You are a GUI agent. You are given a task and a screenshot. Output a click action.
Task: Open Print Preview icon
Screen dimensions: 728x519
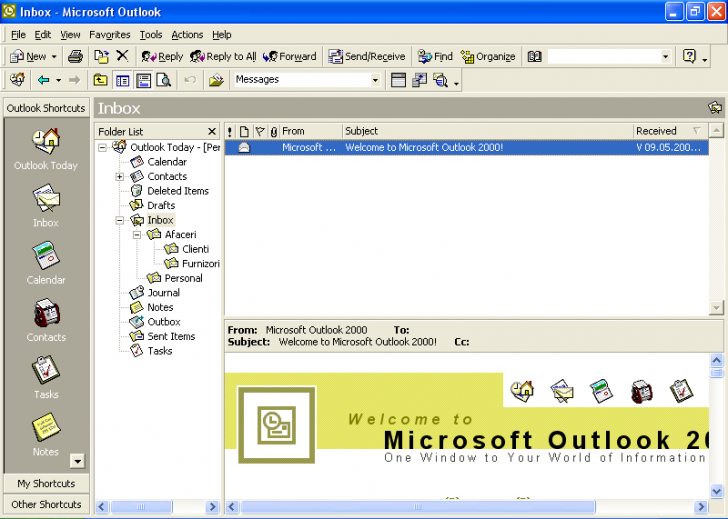163,80
